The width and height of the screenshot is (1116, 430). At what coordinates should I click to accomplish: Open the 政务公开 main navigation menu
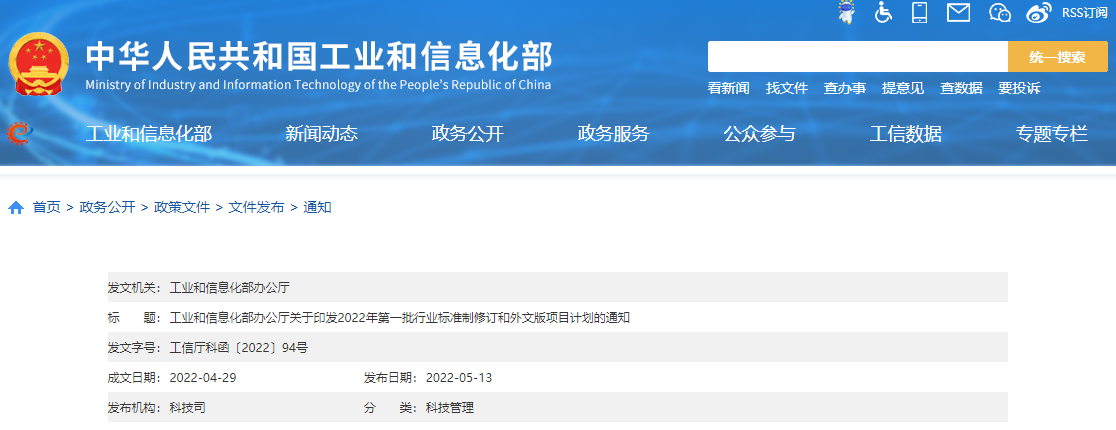(x=467, y=134)
